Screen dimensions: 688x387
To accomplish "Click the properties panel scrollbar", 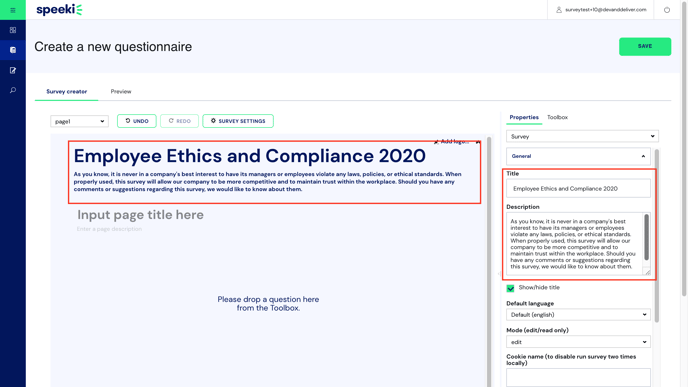I will [657, 236].
